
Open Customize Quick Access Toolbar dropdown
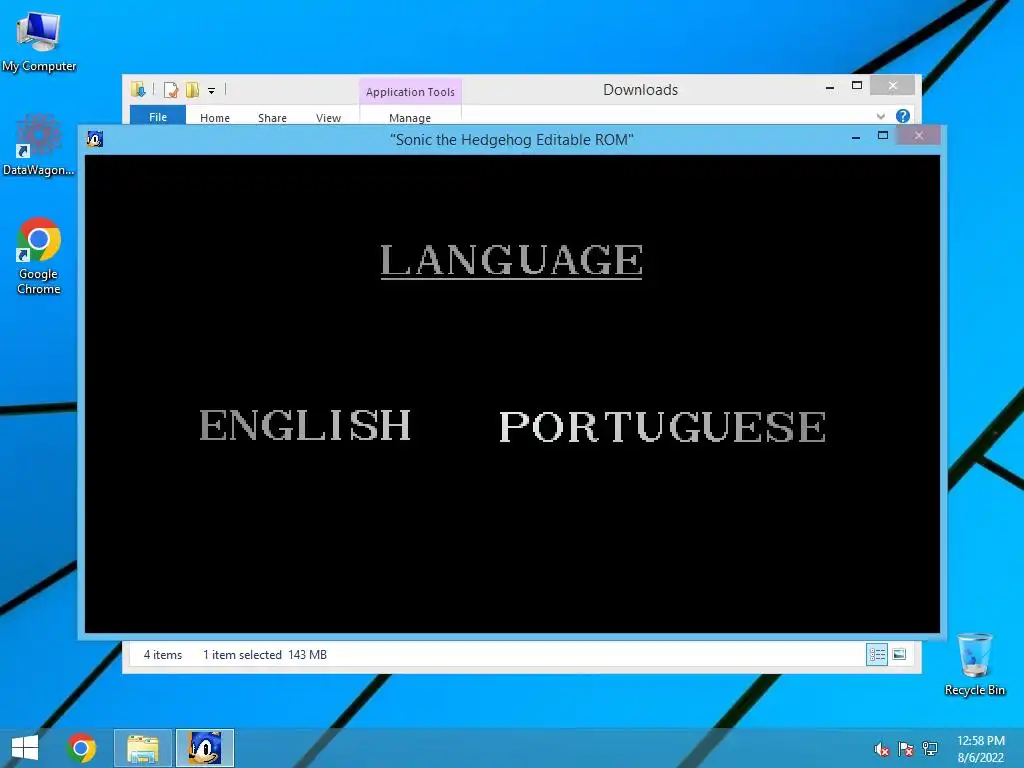point(212,91)
